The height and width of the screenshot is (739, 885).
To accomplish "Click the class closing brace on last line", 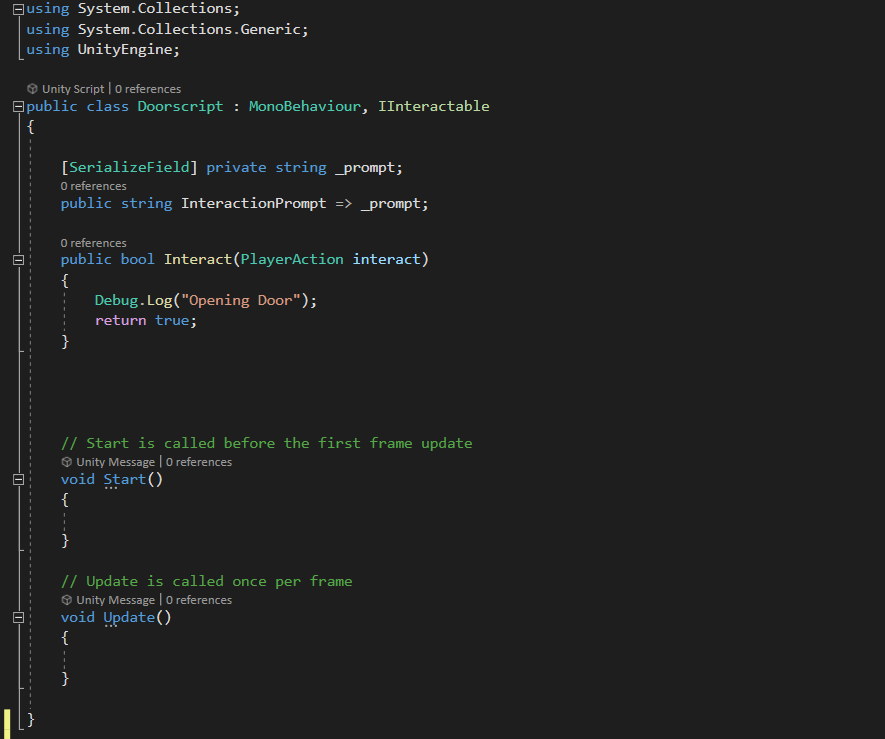I will [30, 719].
